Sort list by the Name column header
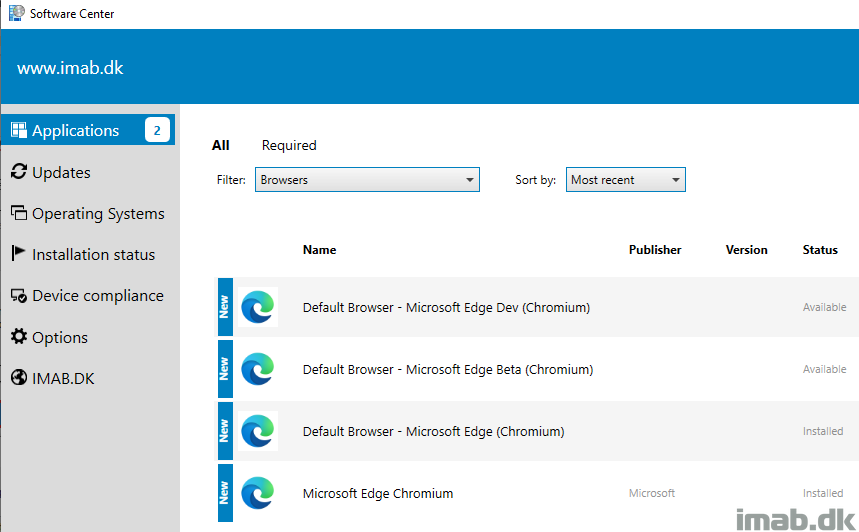The image size is (859, 532). (319, 249)
